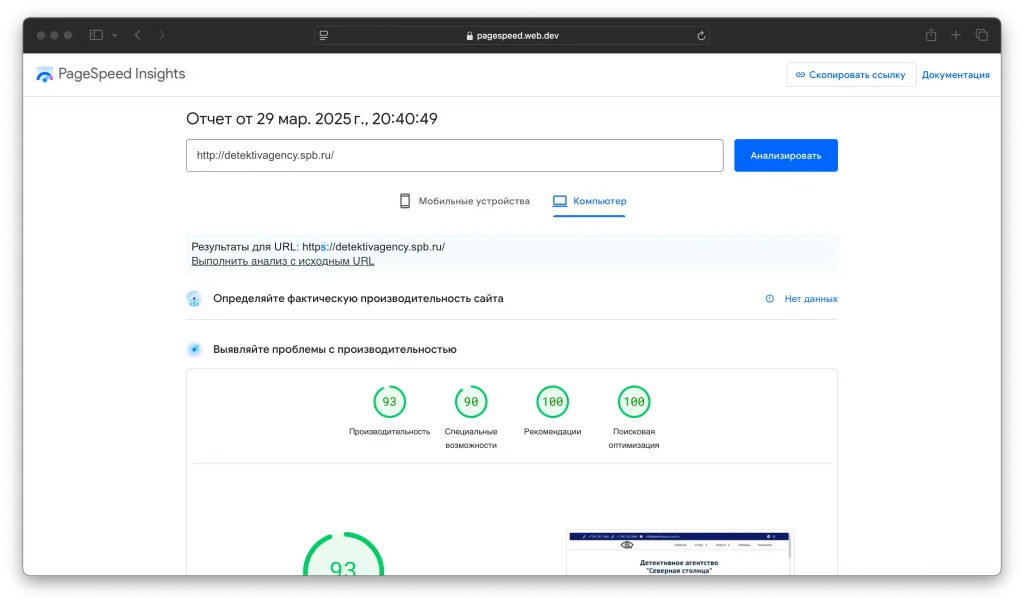
Task: Select the Компьютер tab
Action: [x=589, y=201]
